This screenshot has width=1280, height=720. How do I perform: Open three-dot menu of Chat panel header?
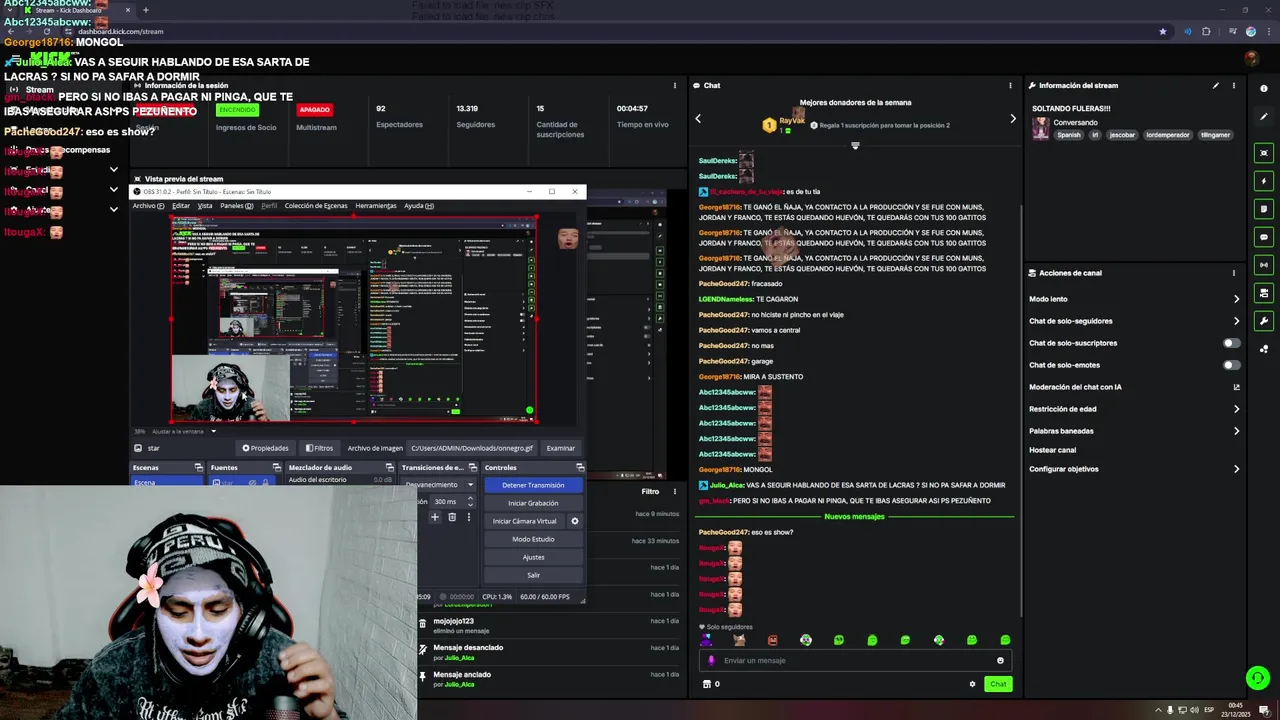click(1010, 85)
